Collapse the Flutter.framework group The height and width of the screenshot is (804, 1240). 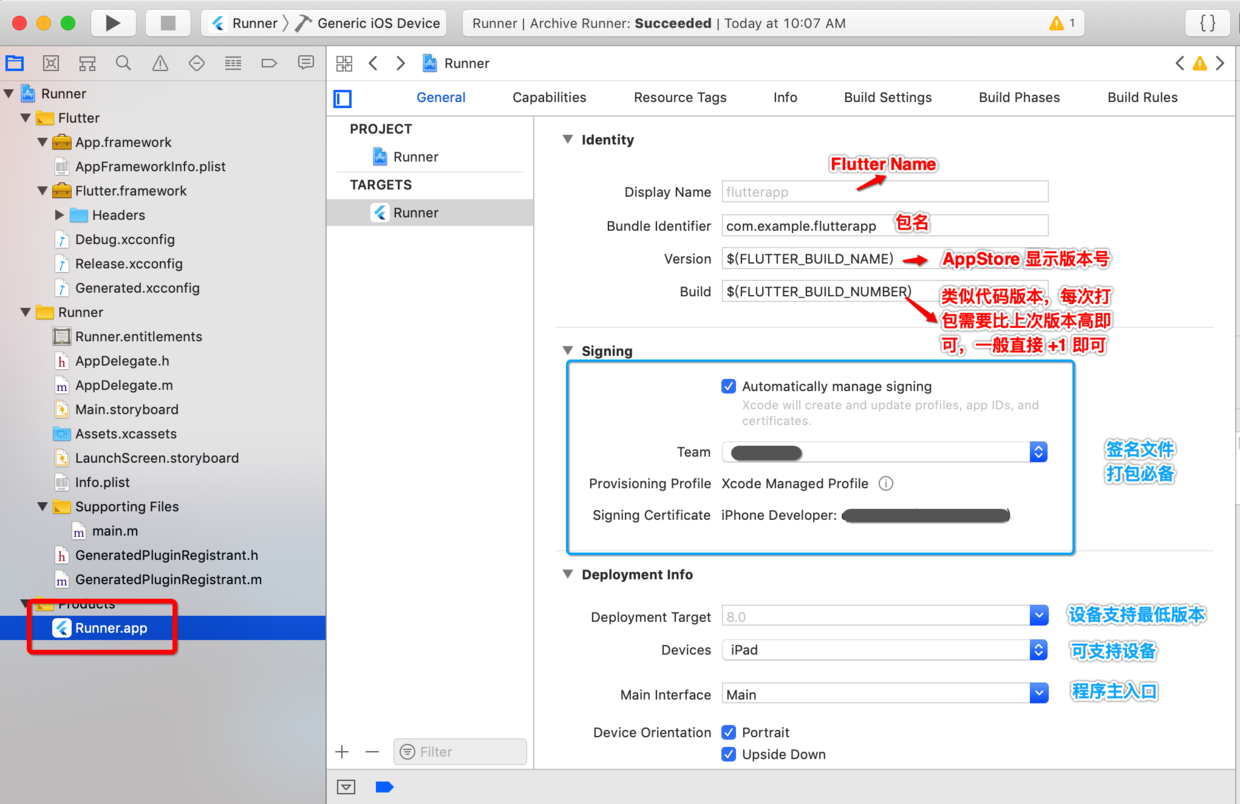coord(42,191)
